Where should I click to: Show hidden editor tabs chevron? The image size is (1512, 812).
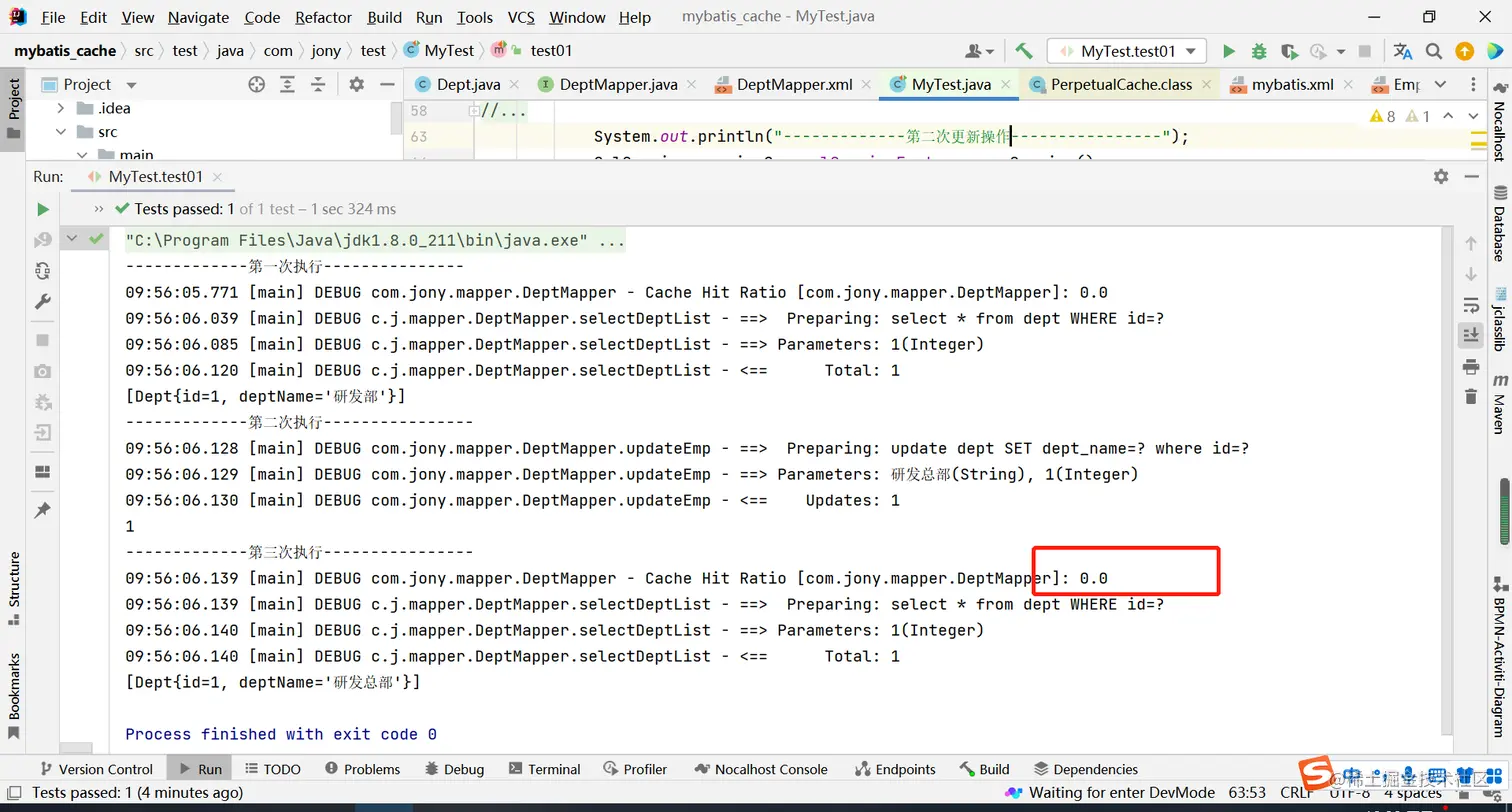[x=1441, y=85]
